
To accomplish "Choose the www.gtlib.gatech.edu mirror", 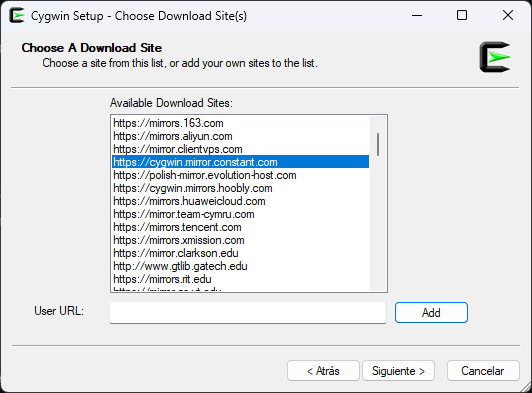I will 240,266.
